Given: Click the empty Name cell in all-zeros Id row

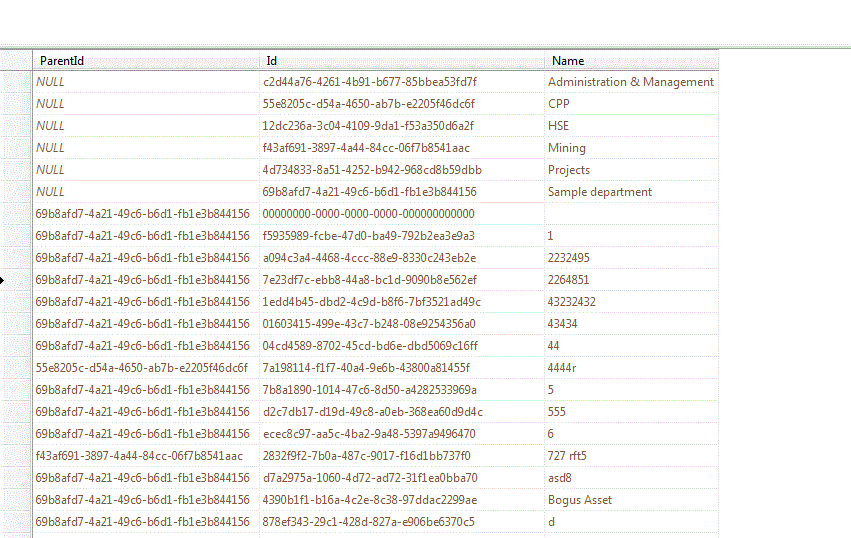Looking at the screenshot, I should point(630,214).
